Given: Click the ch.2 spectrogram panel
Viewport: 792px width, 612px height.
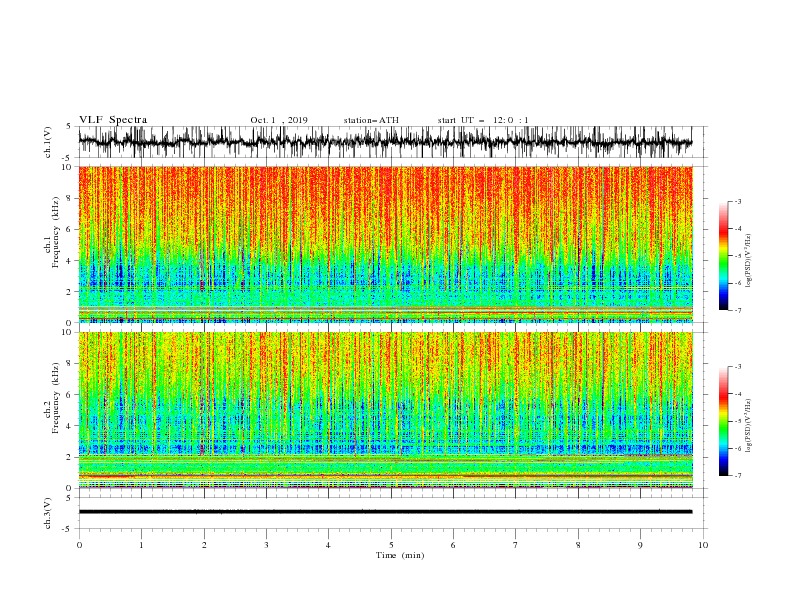Looking at the screenshot, I should [x=386, y=410].
